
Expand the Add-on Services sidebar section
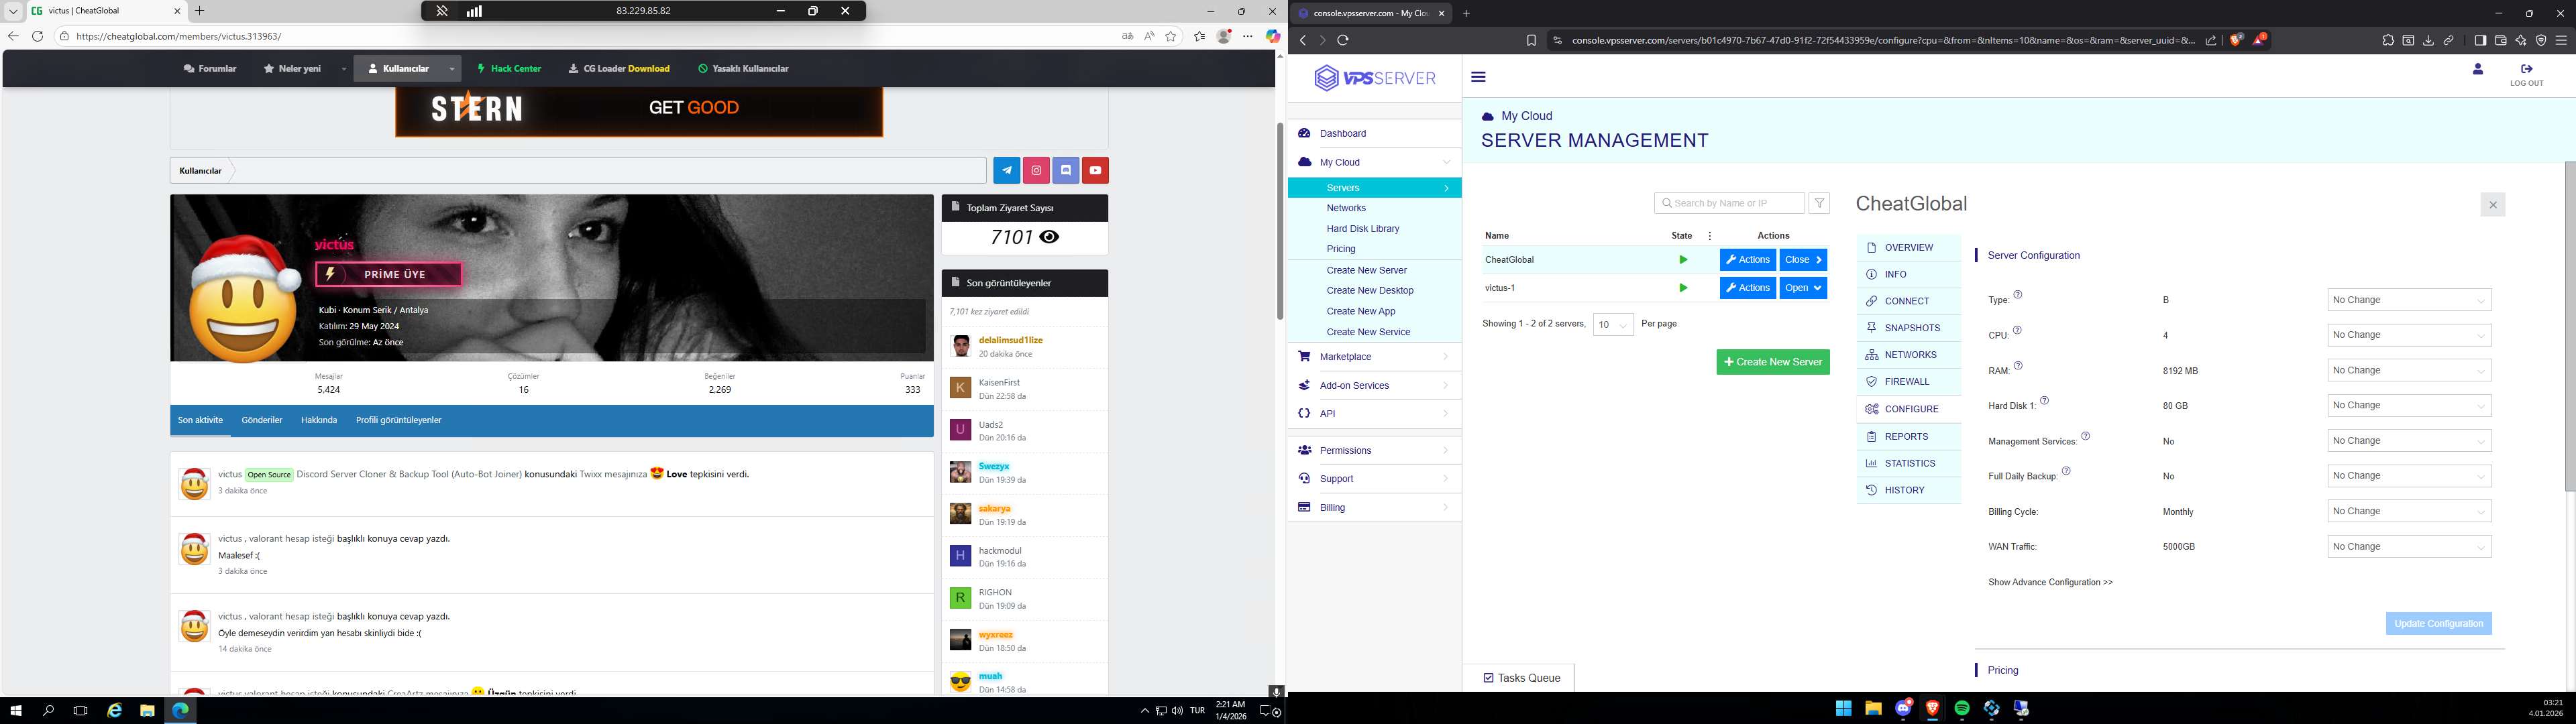(1374, 385)
